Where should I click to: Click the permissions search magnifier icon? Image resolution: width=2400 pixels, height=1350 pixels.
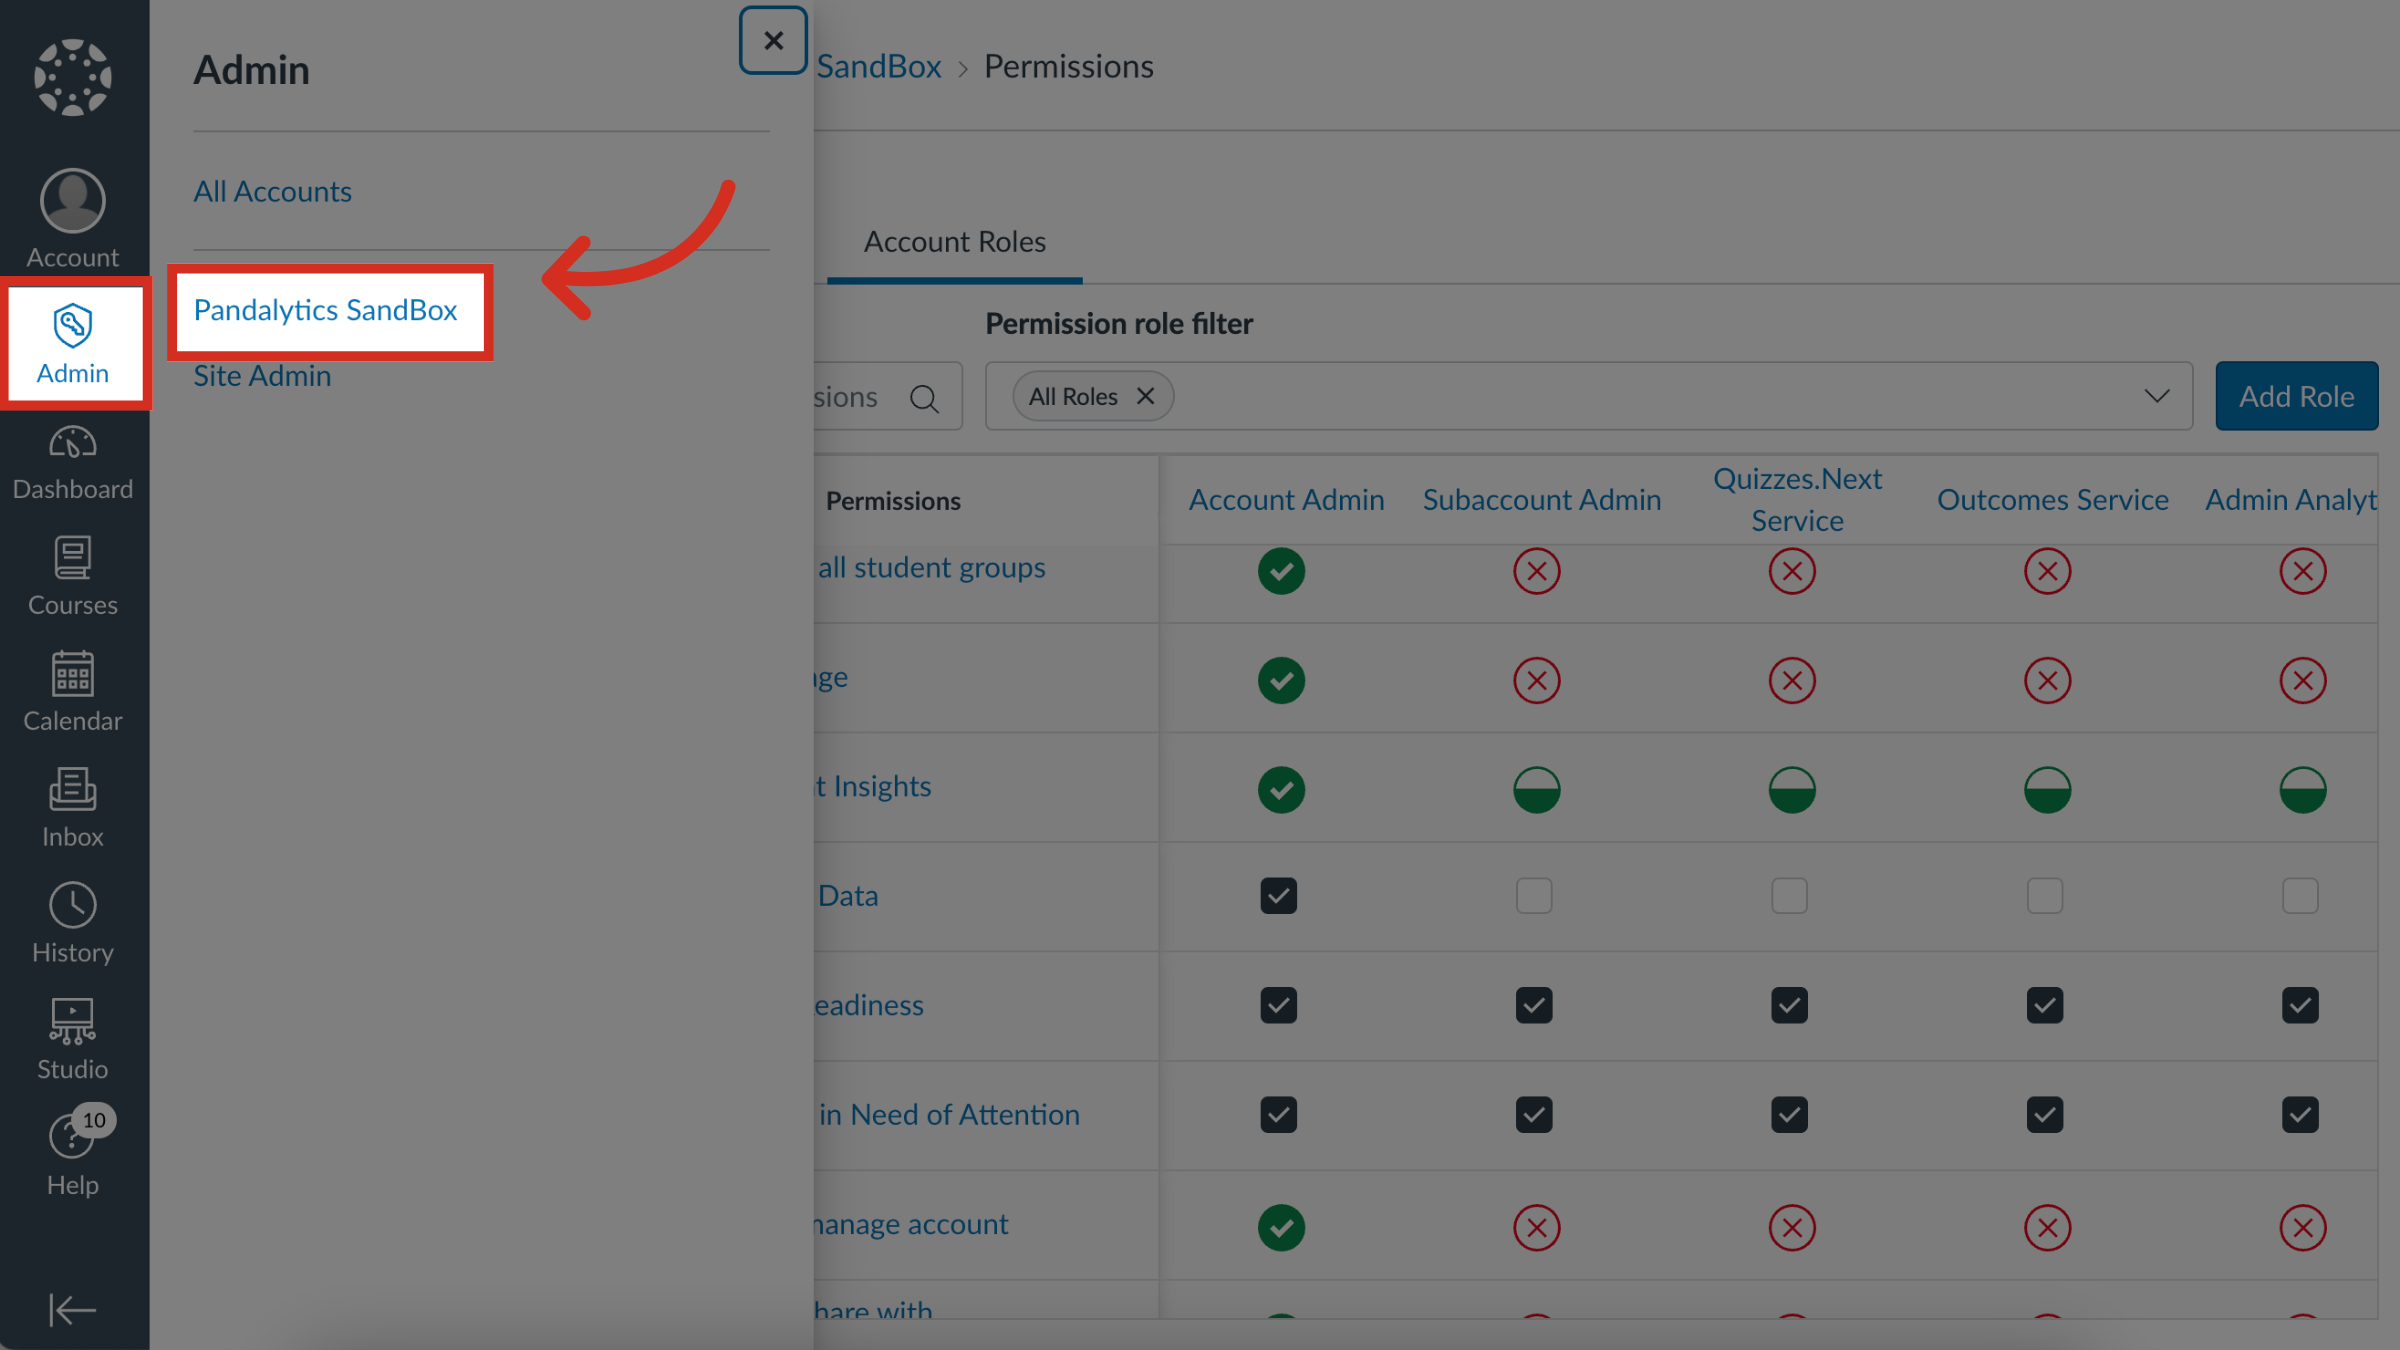pos(924,396)
